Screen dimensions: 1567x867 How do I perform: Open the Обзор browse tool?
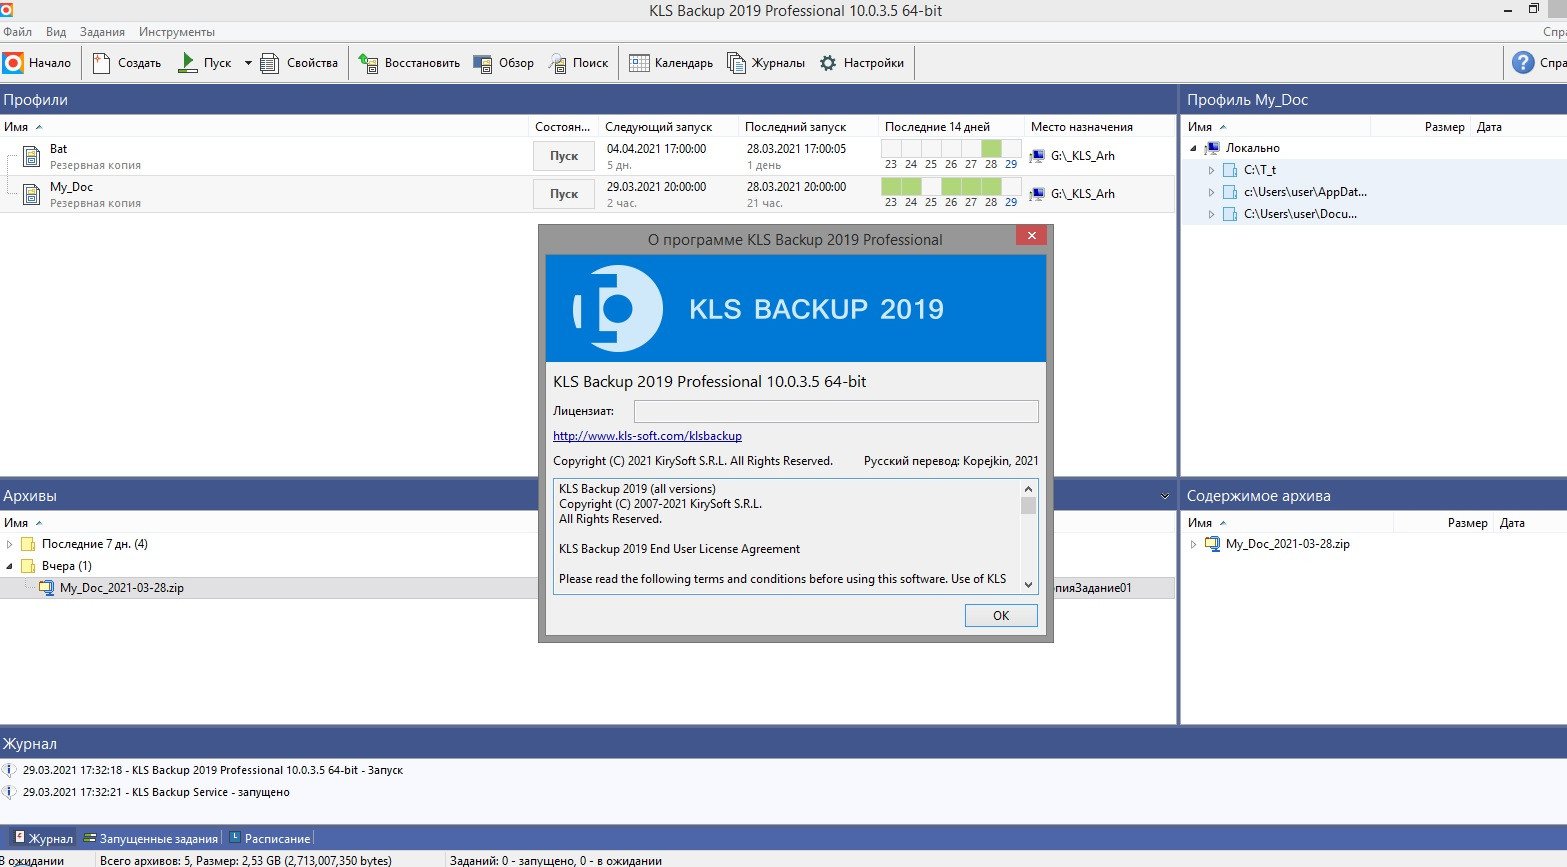click(x=483, y=63)
